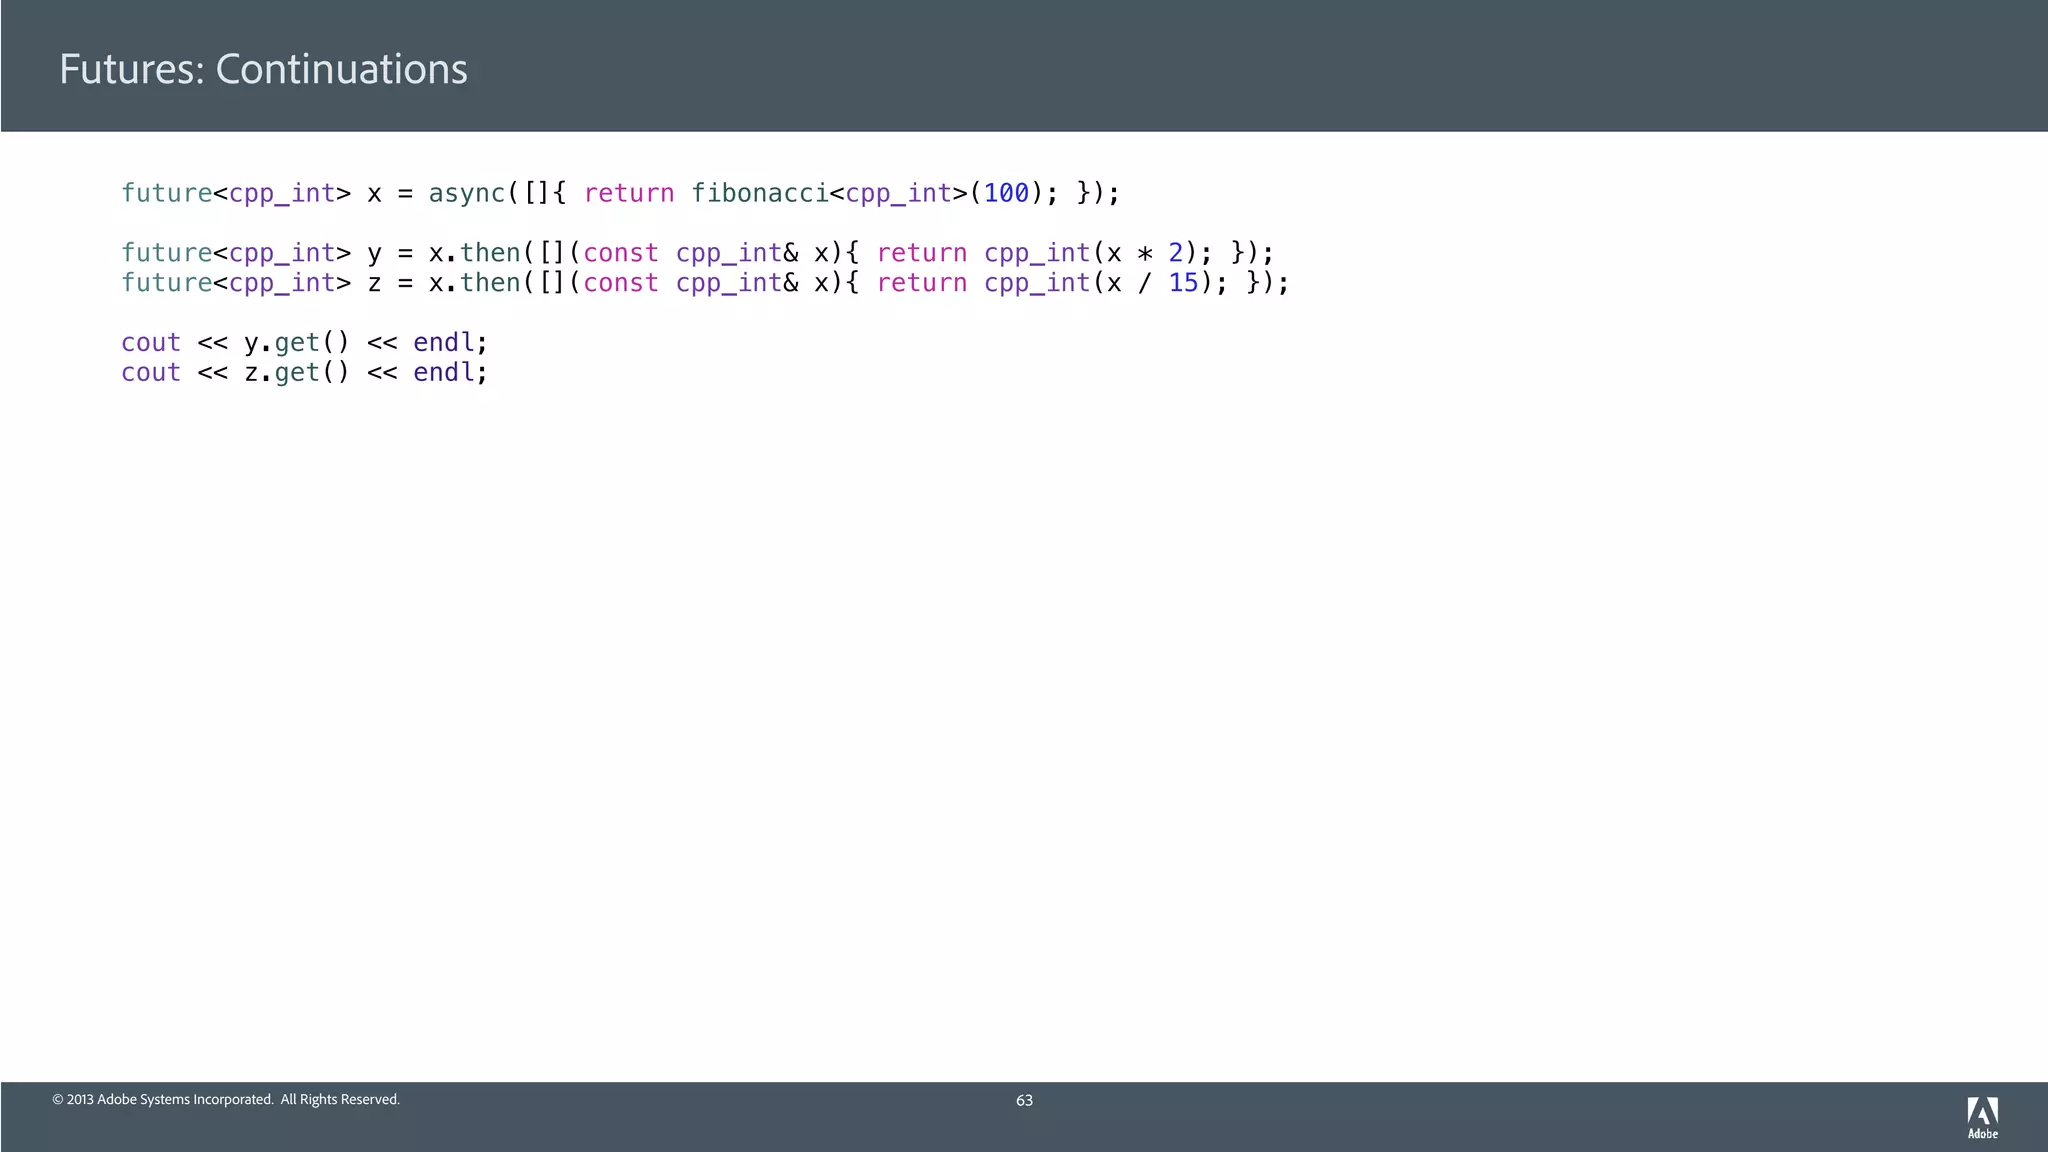Image resolution: width=2048 pixels, height=1152 pixels.
Task: Click 'const' keyword in the y line
Action: click(x=621, y=253)
